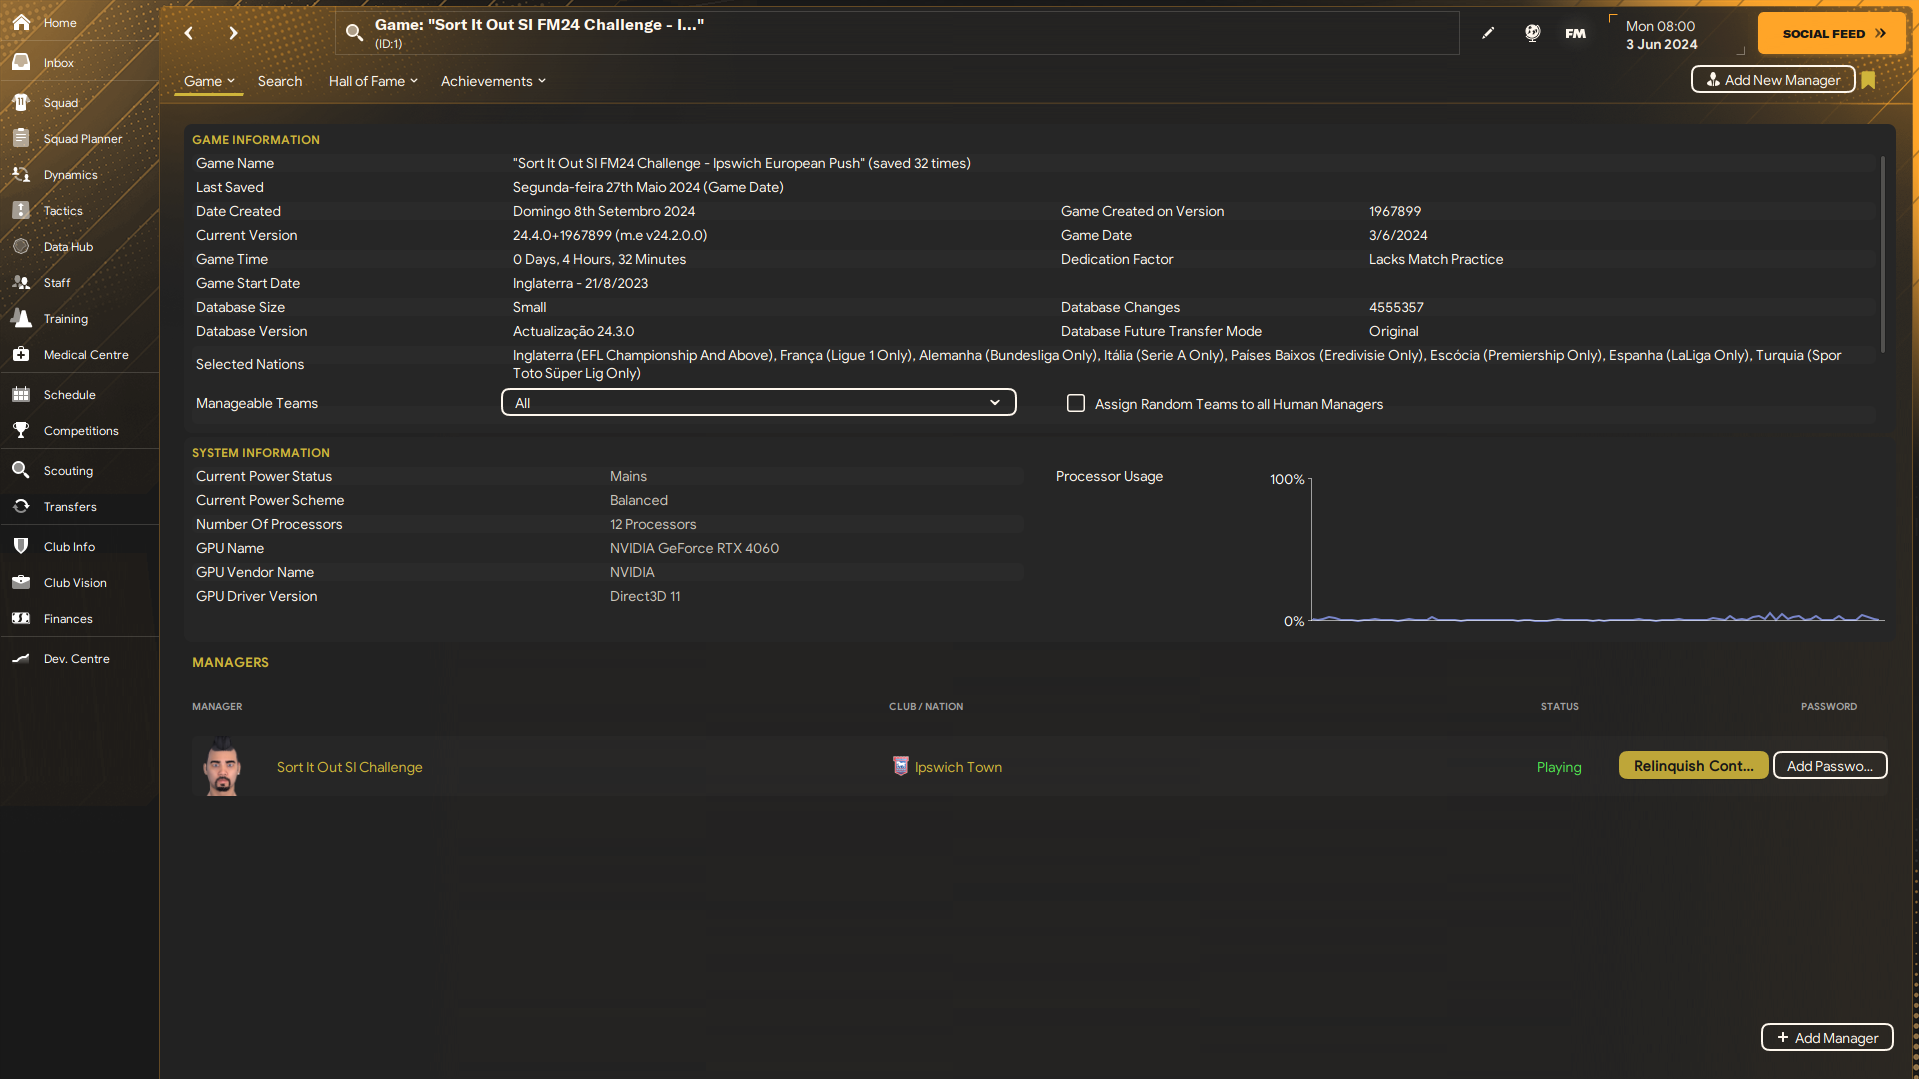This screenshot has width=1919, height=1079.
Task: Click Relinquish Control button
Action: (1693, 765)
